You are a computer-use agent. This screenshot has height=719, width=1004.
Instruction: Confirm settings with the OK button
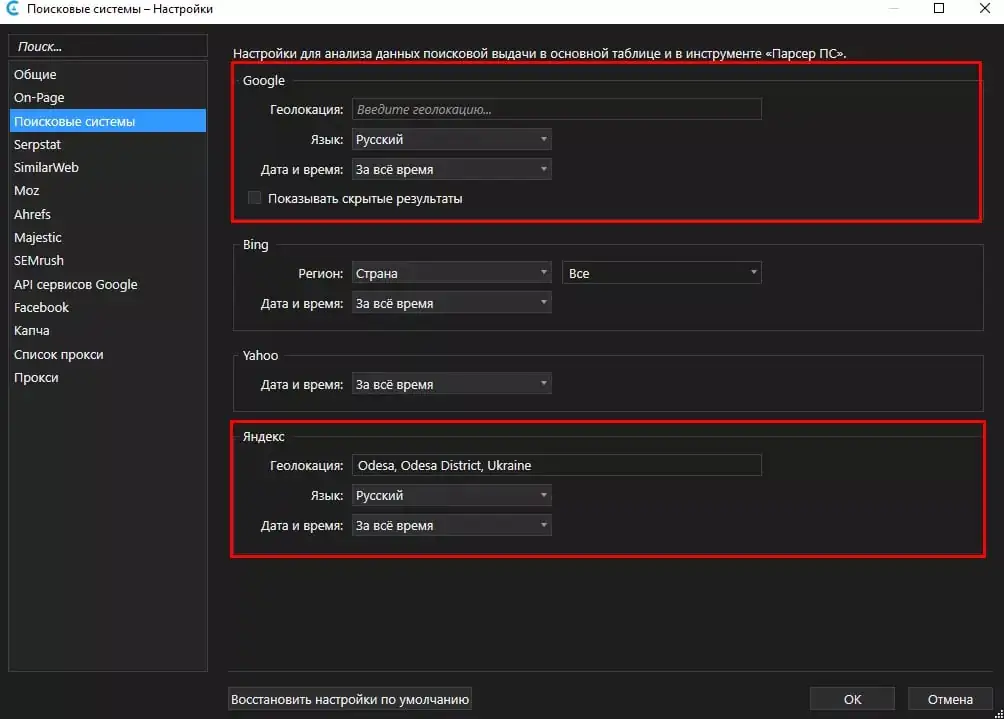click(x=852, y=699)
